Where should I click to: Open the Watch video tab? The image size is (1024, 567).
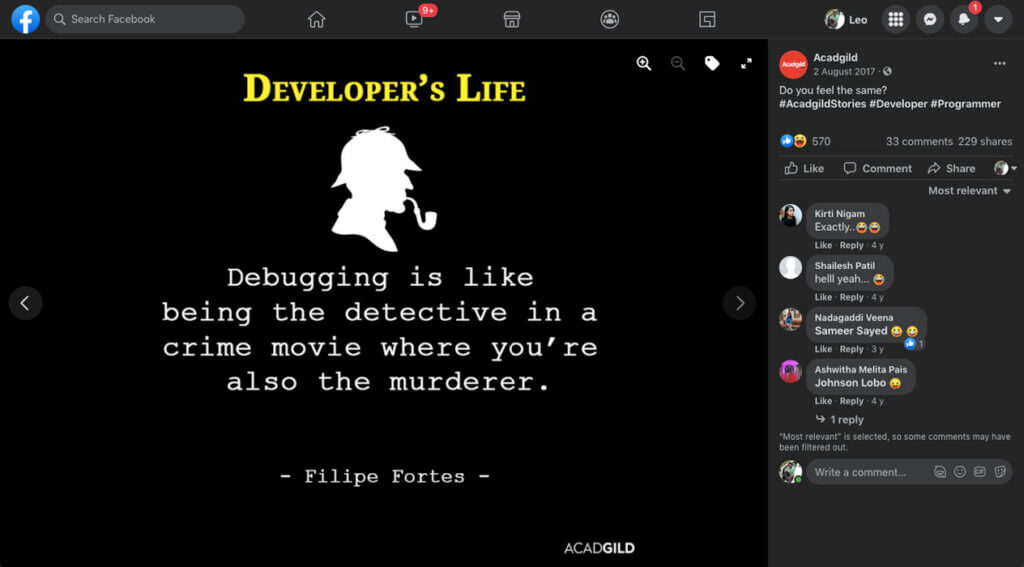(x=415, y=19)
